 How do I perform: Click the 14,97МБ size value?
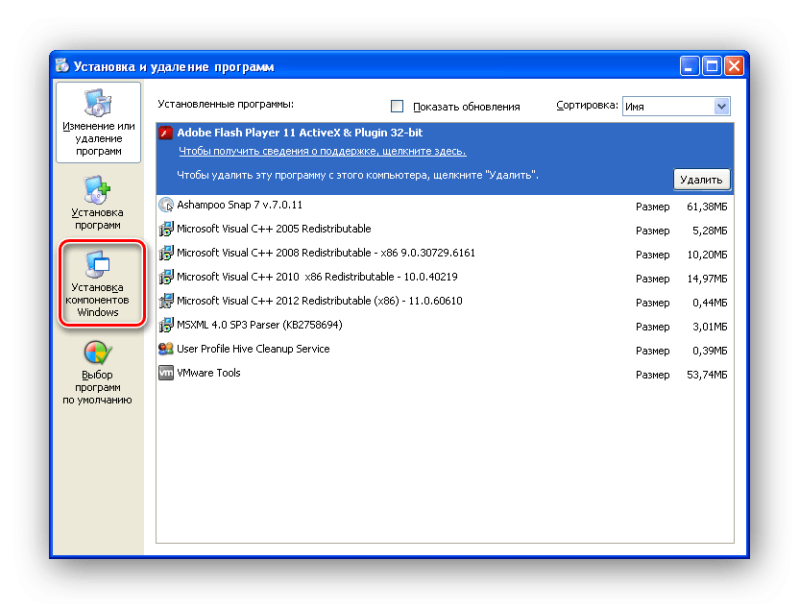[707, 278]
